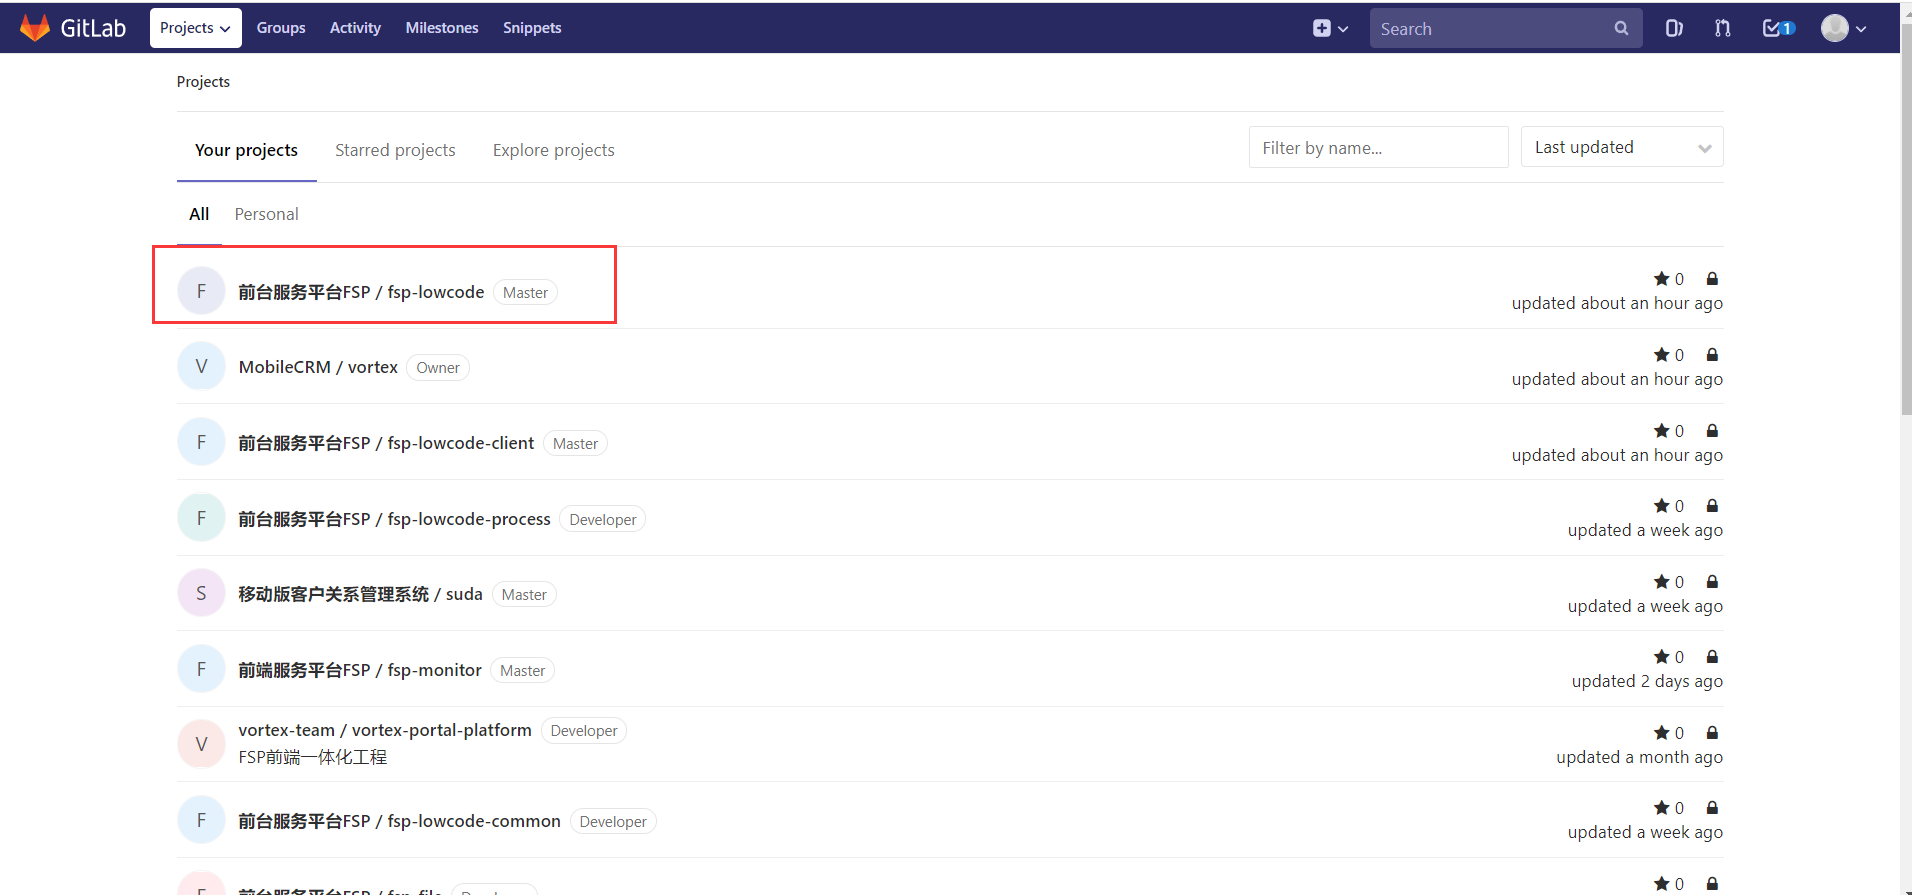Click the star icon on fsp-lowcode-common row
The width and height of the screenshot is (1912, 895).
1661,808
